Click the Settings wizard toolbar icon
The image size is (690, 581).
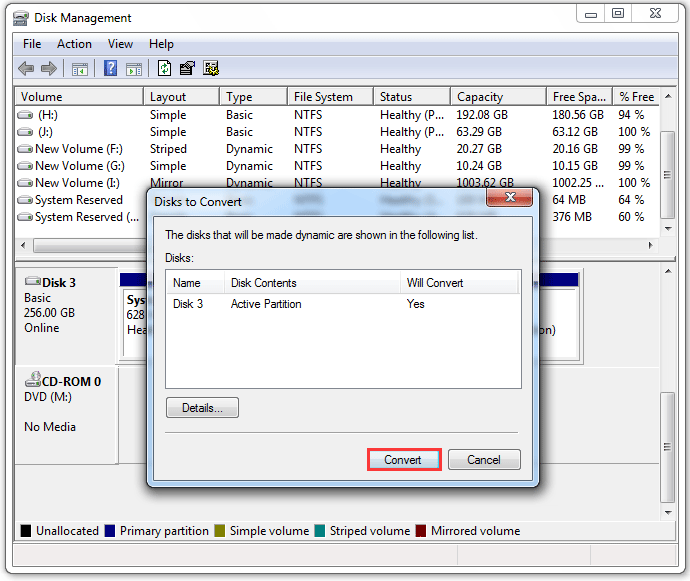pyautogui.click(x=211, y=69)
